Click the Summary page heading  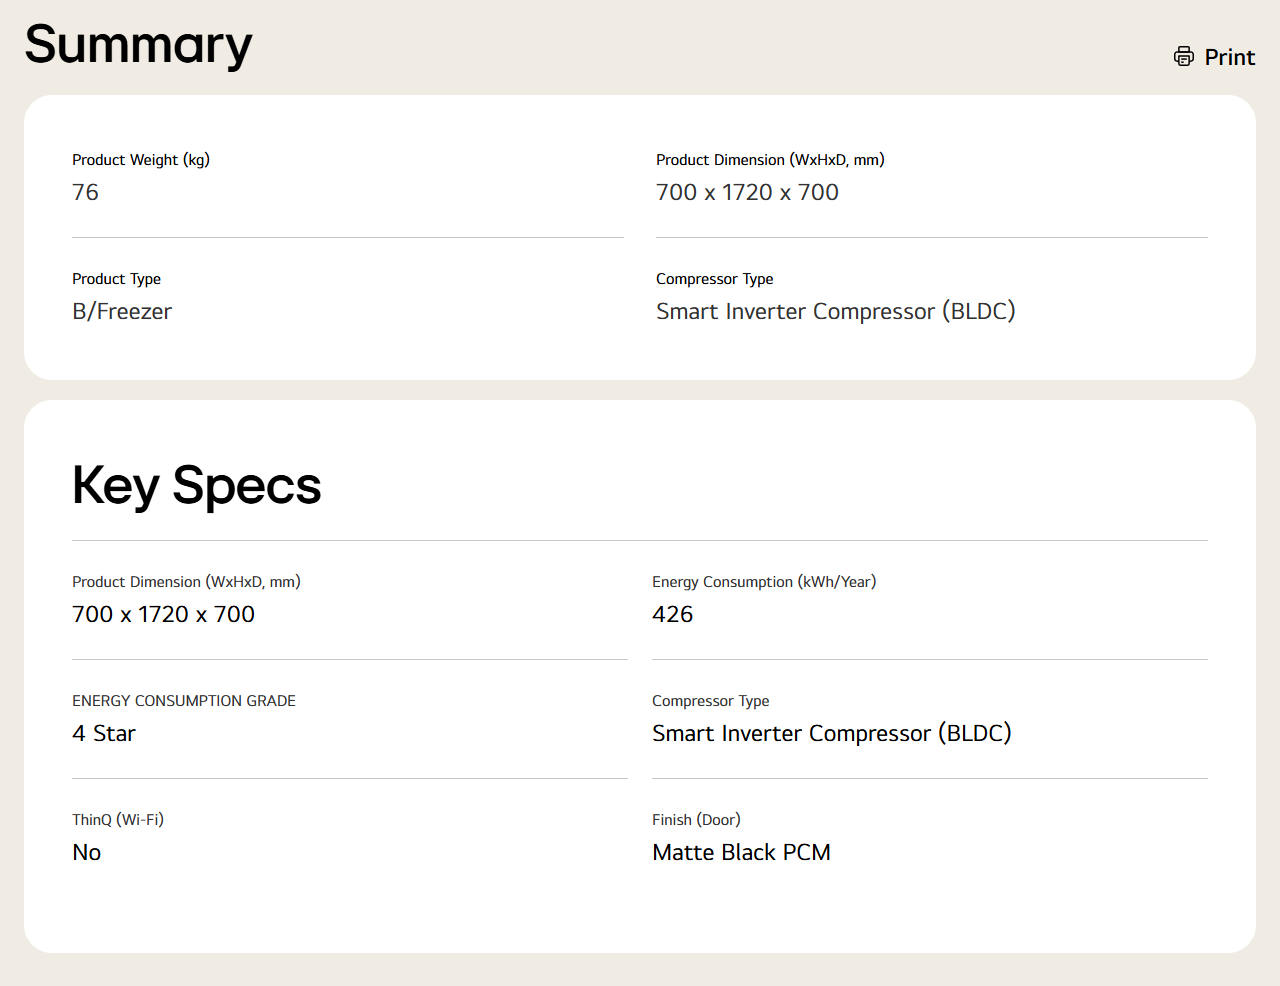138,45
